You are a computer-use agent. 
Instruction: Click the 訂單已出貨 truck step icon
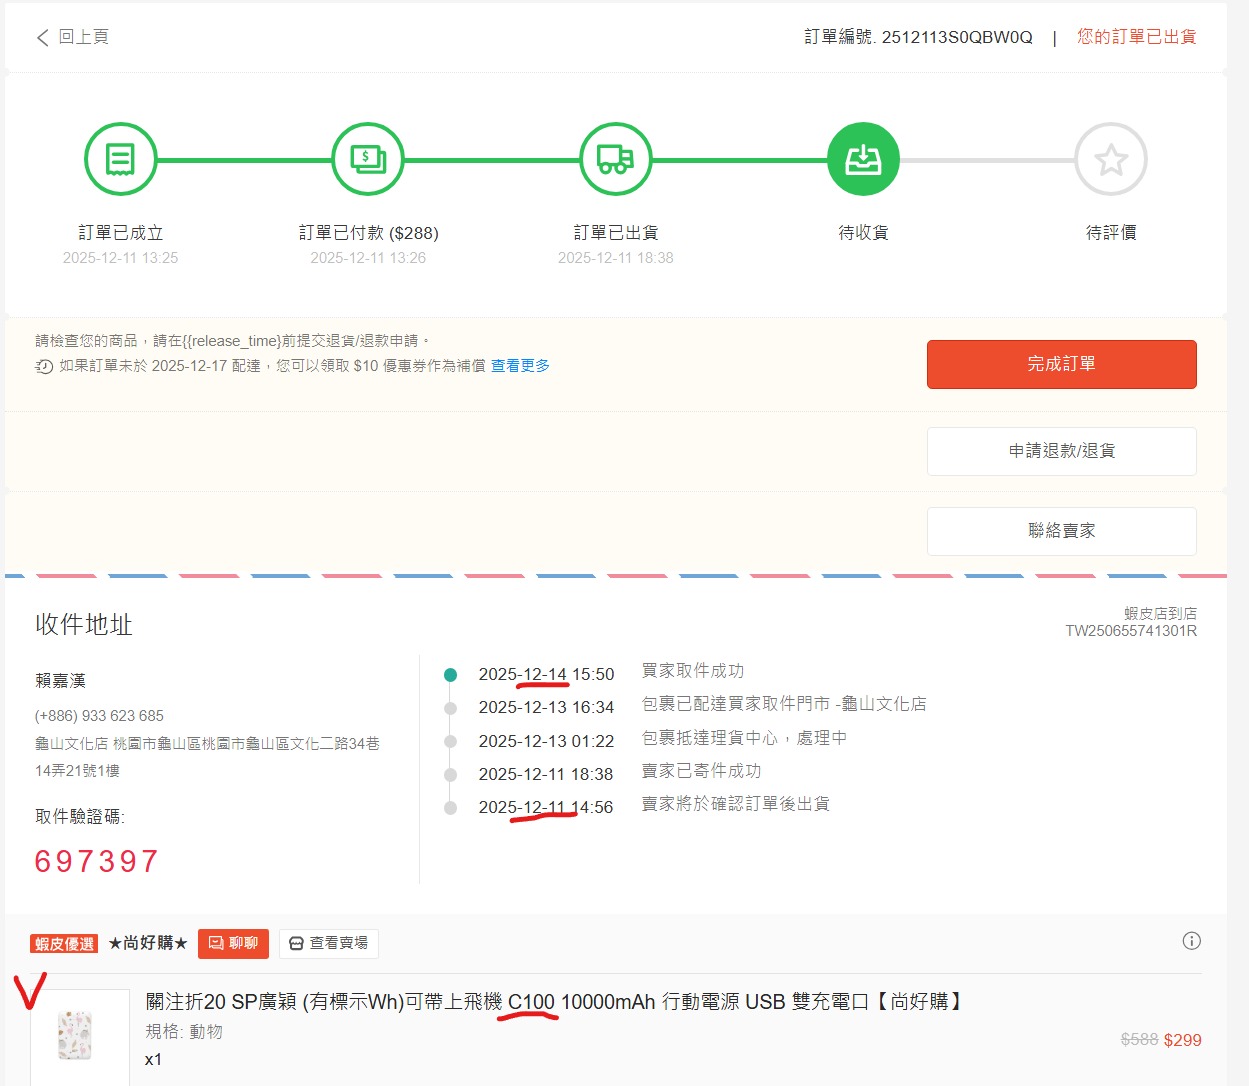pos(615,160)
